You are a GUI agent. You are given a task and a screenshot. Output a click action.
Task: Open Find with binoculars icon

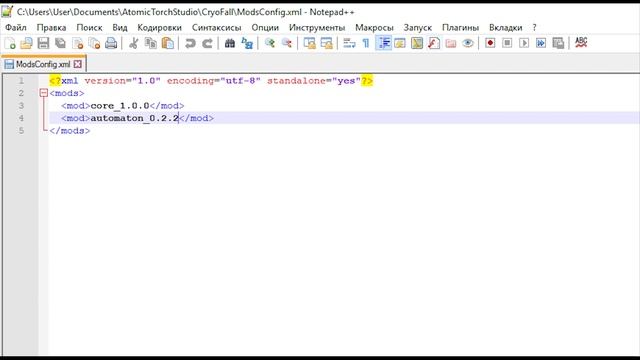[x=230, y=43]
